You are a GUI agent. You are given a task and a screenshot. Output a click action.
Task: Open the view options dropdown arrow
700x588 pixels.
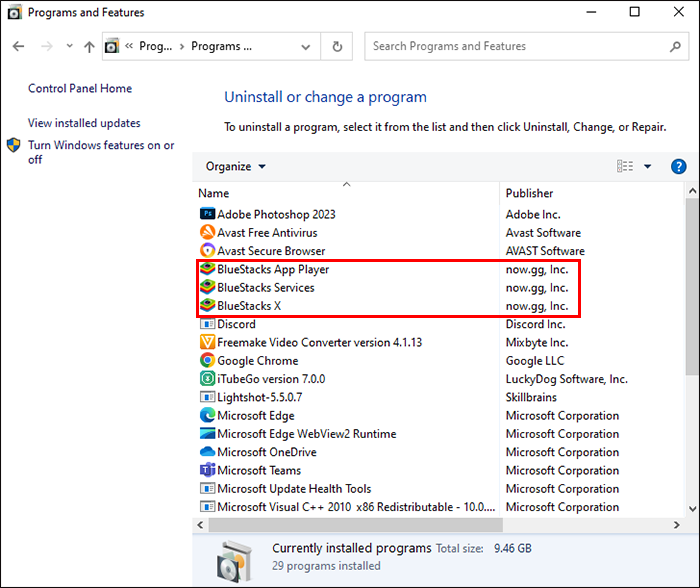pos(648,167)
